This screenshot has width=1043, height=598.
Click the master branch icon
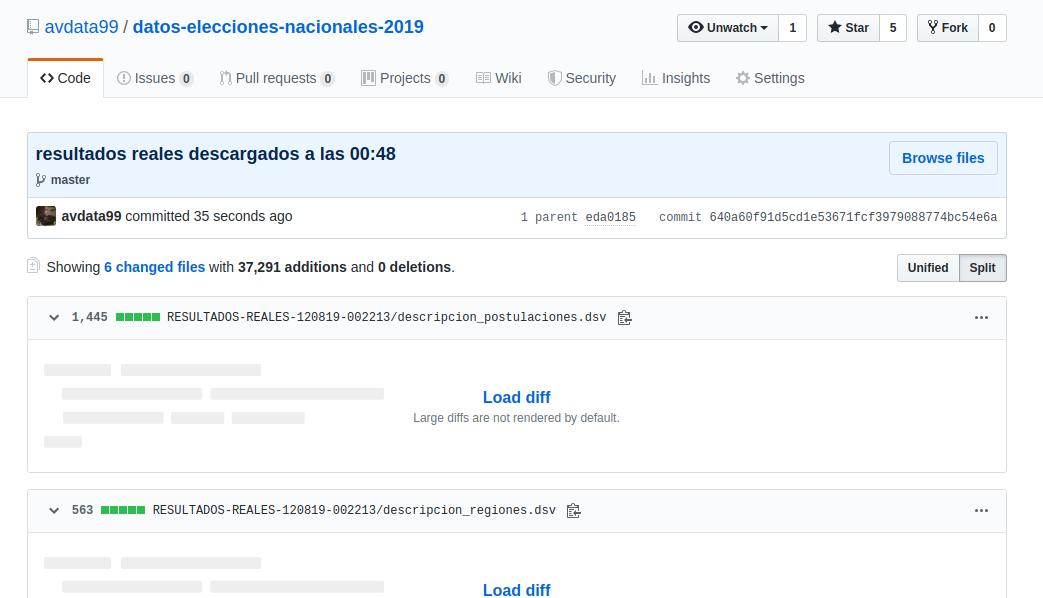point(41,180)
